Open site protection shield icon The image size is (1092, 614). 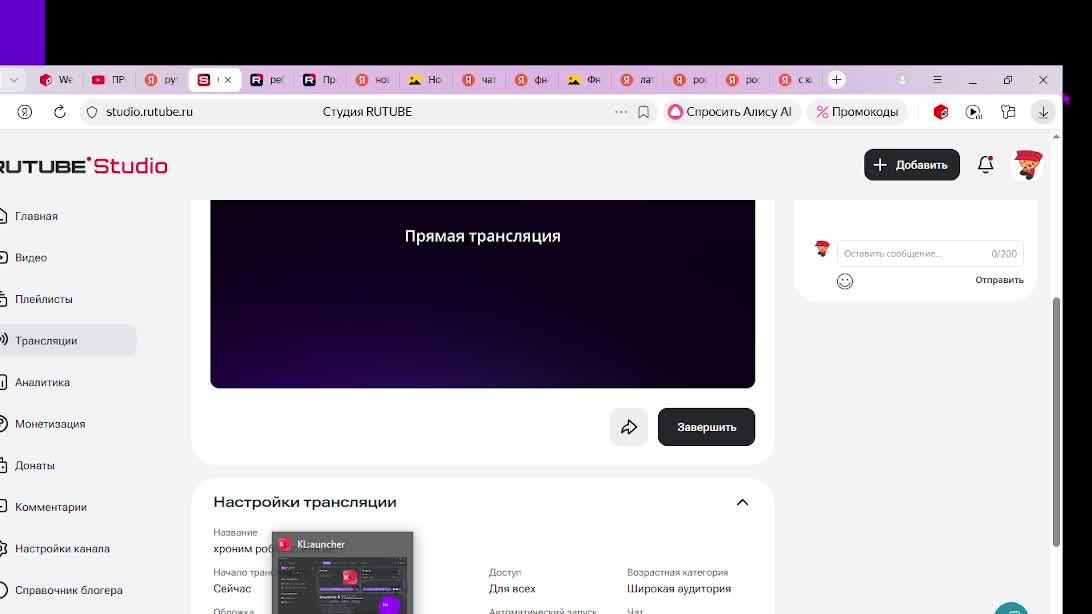click(x=91, y=111)
